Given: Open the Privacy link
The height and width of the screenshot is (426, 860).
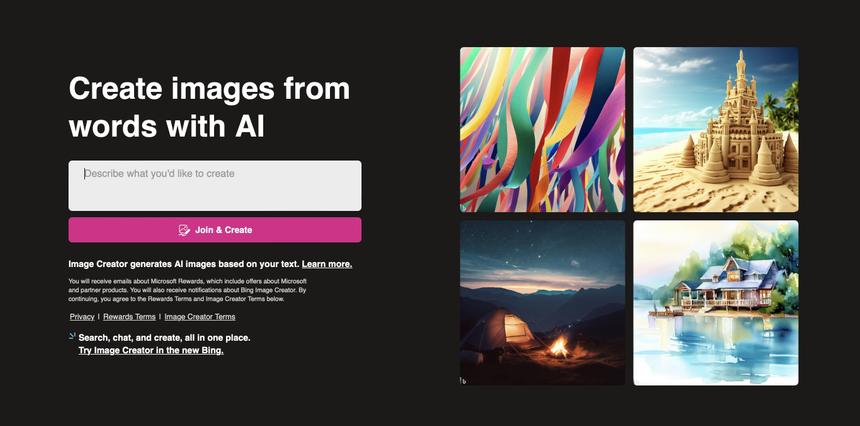Looking at the screenshot, I should click(x=82, y=317).
